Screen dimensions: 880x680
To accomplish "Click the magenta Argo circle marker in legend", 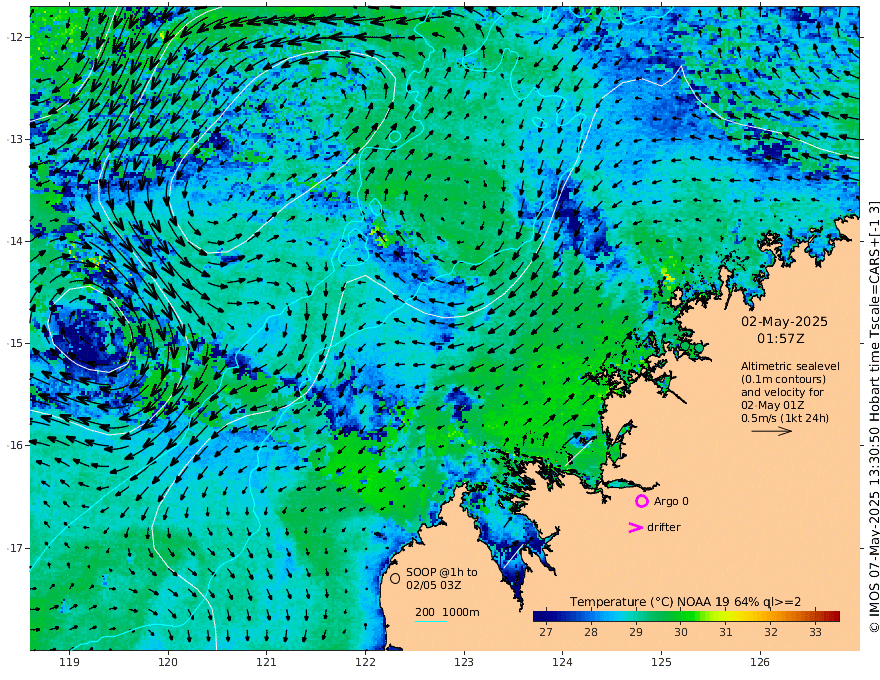I will (641, 501).
